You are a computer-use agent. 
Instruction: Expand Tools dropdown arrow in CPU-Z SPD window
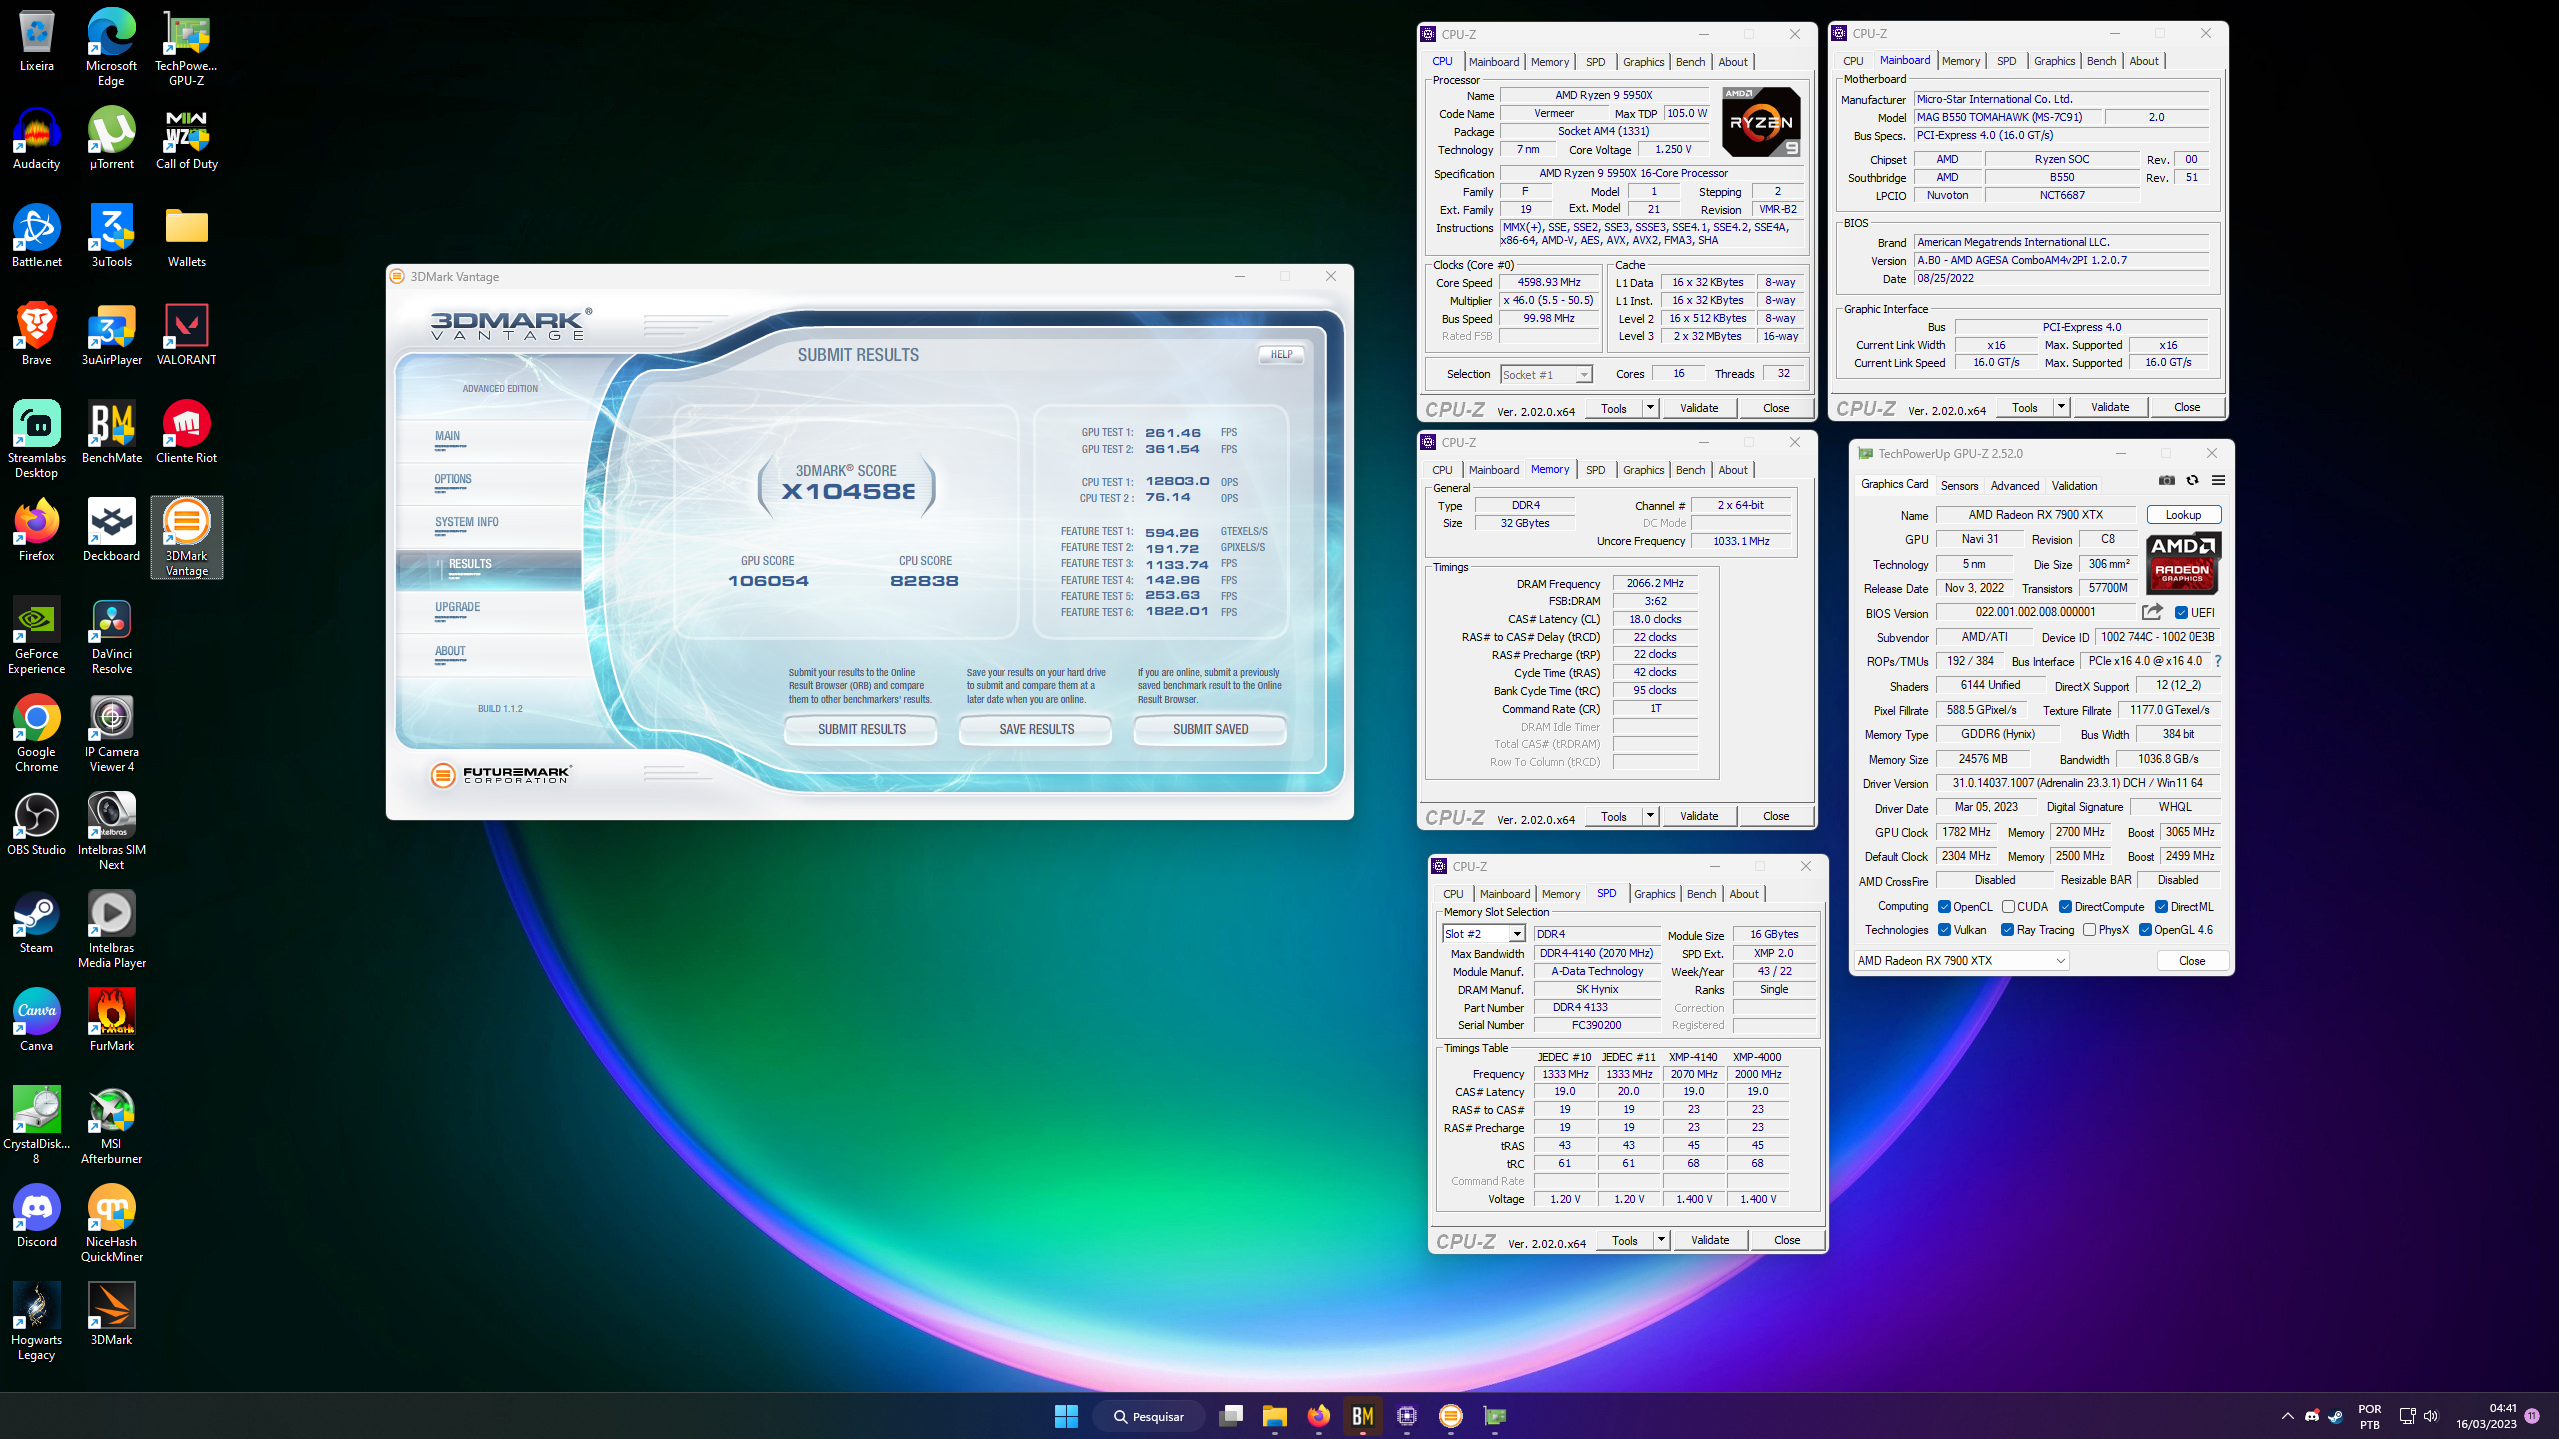tap(1661, 1240)
